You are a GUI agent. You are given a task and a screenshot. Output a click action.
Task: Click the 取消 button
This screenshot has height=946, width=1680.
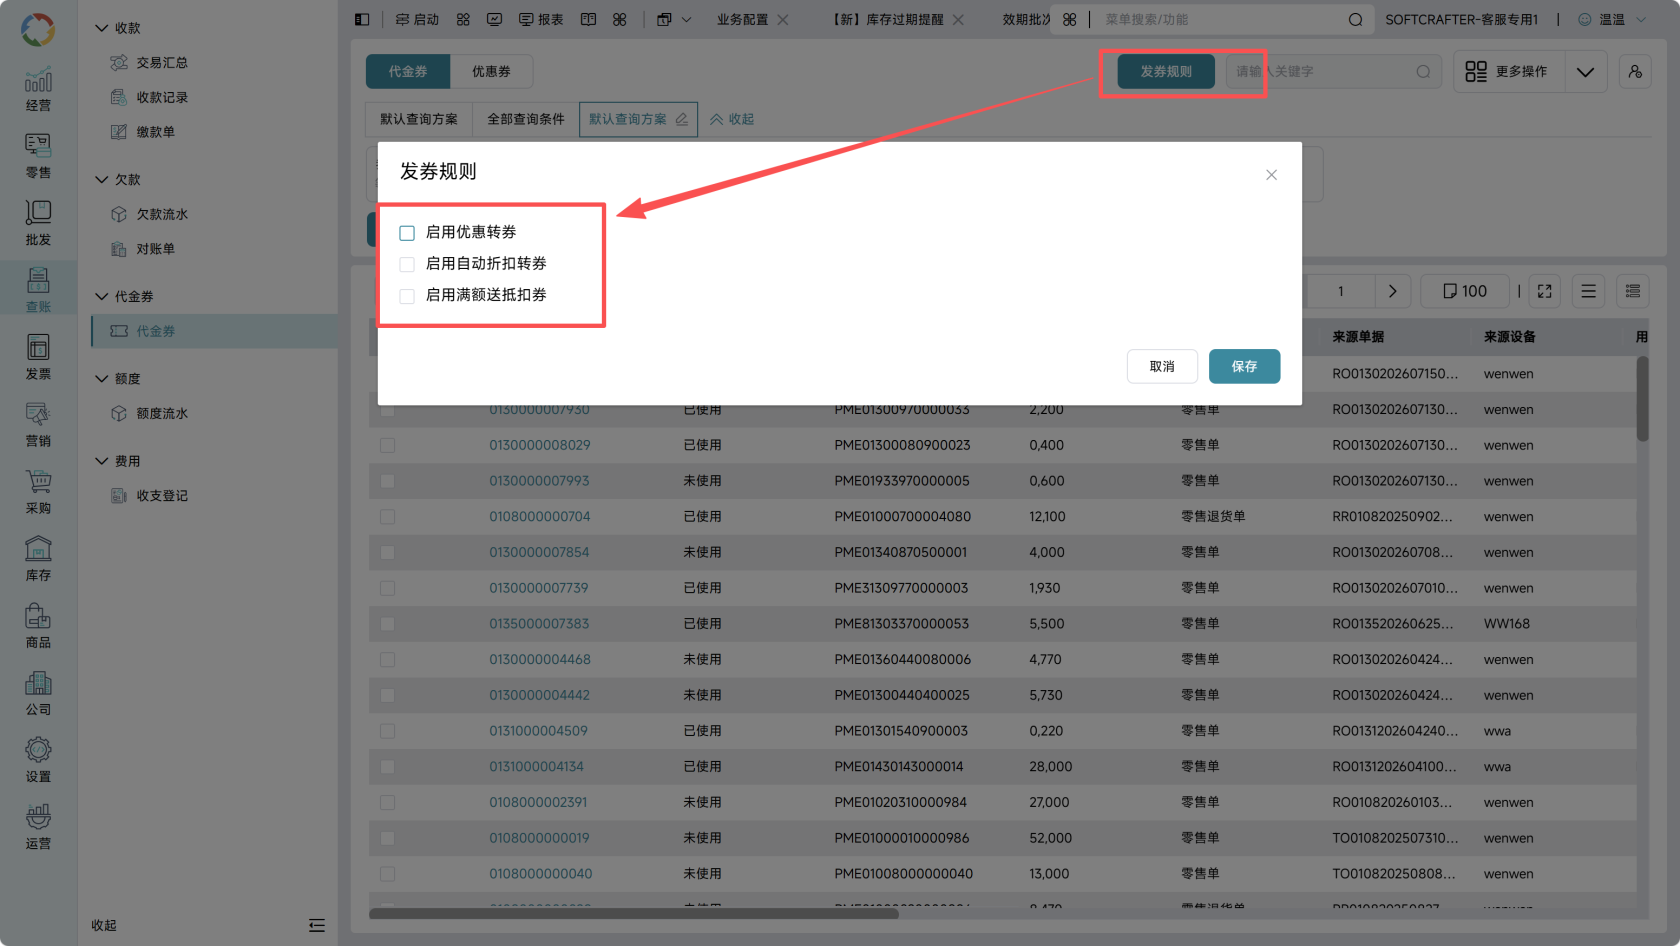(x=1162, y=366)
